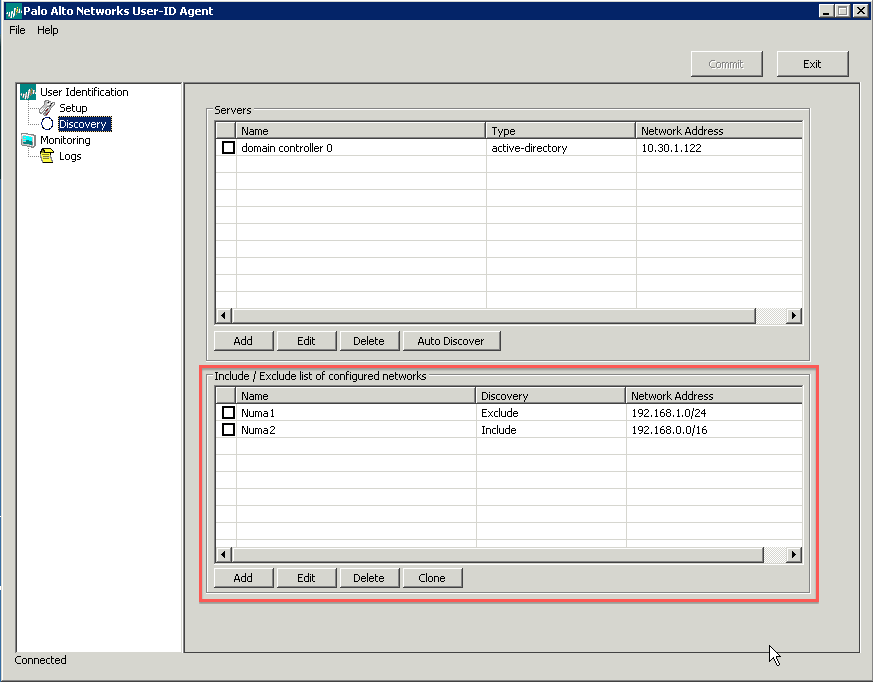Viewport: 873px width, 682px height.
Task: Click Auto Discover for servers
Action: coord(451,340)
